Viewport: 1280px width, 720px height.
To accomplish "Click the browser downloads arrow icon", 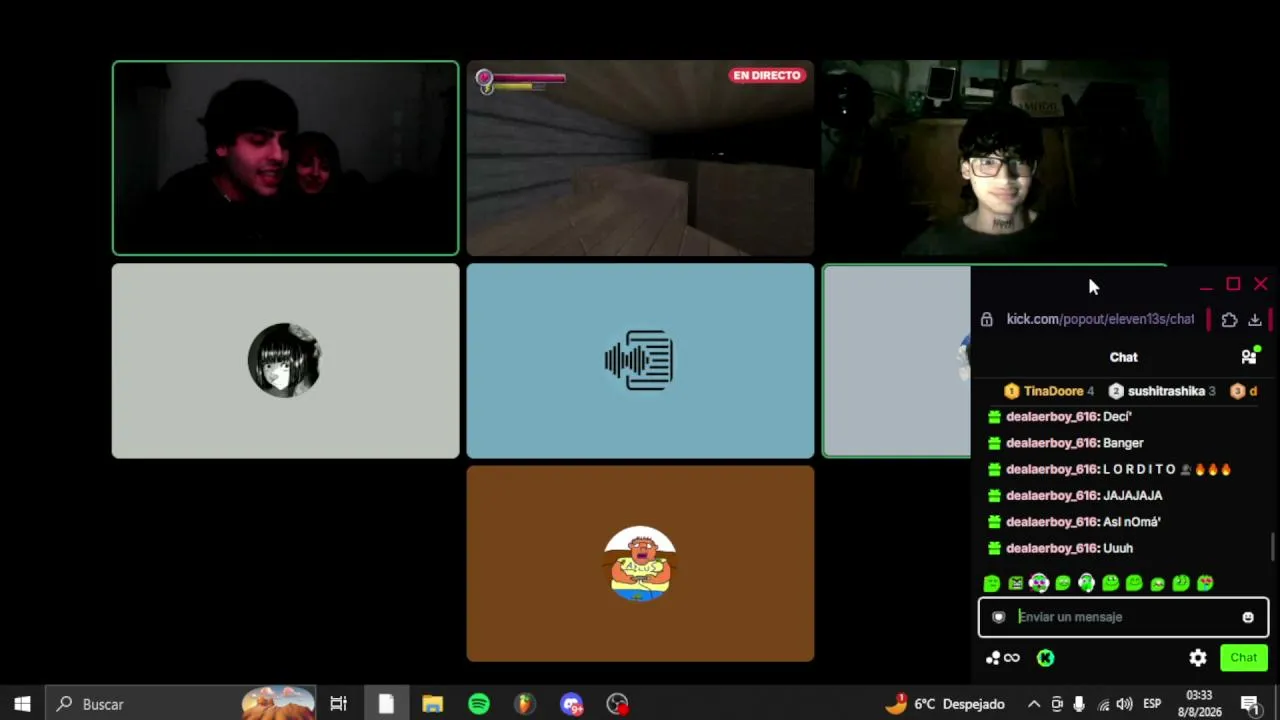I will (1255, 320).
